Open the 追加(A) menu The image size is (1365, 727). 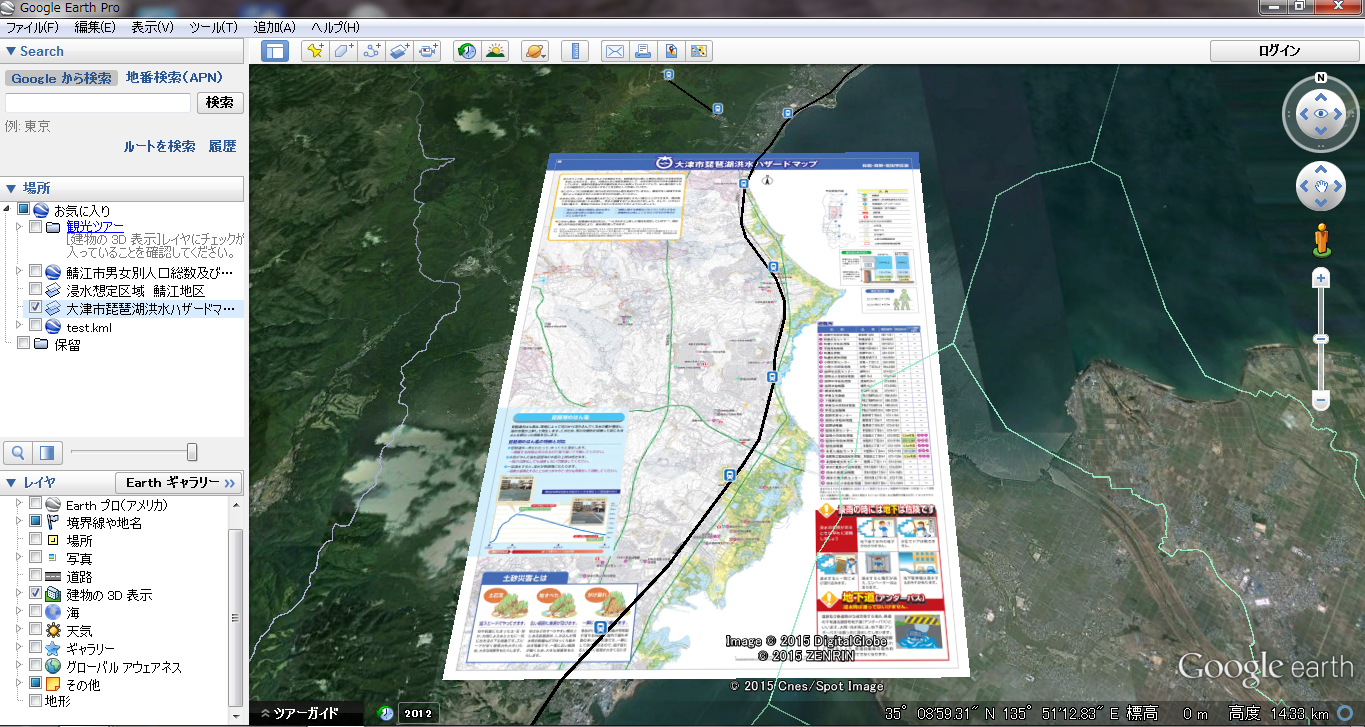click(275, 27)
